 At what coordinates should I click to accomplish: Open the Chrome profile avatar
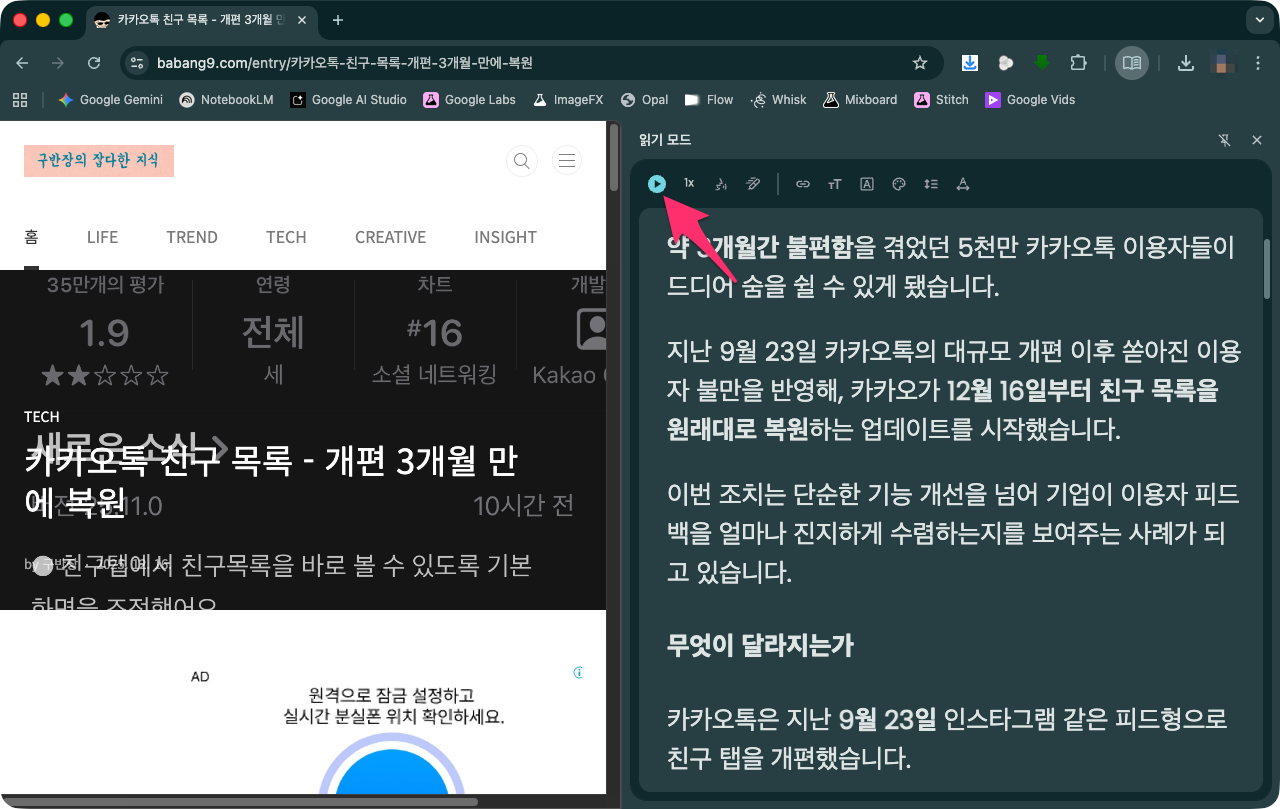click(x=1222, y=63)
